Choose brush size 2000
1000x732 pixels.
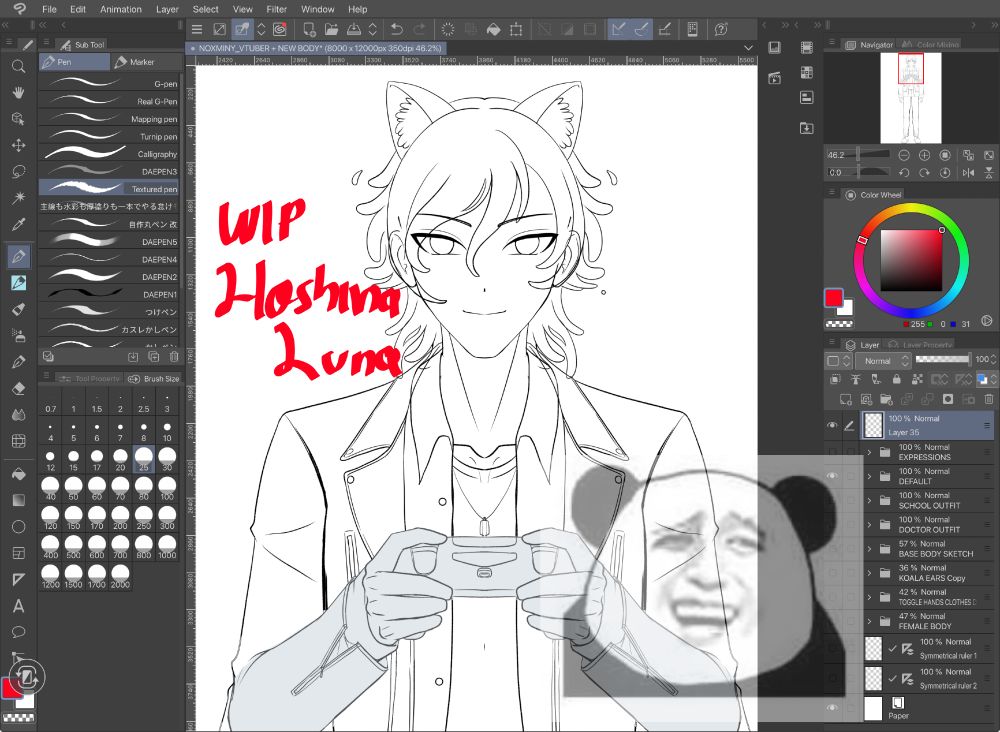120,577
